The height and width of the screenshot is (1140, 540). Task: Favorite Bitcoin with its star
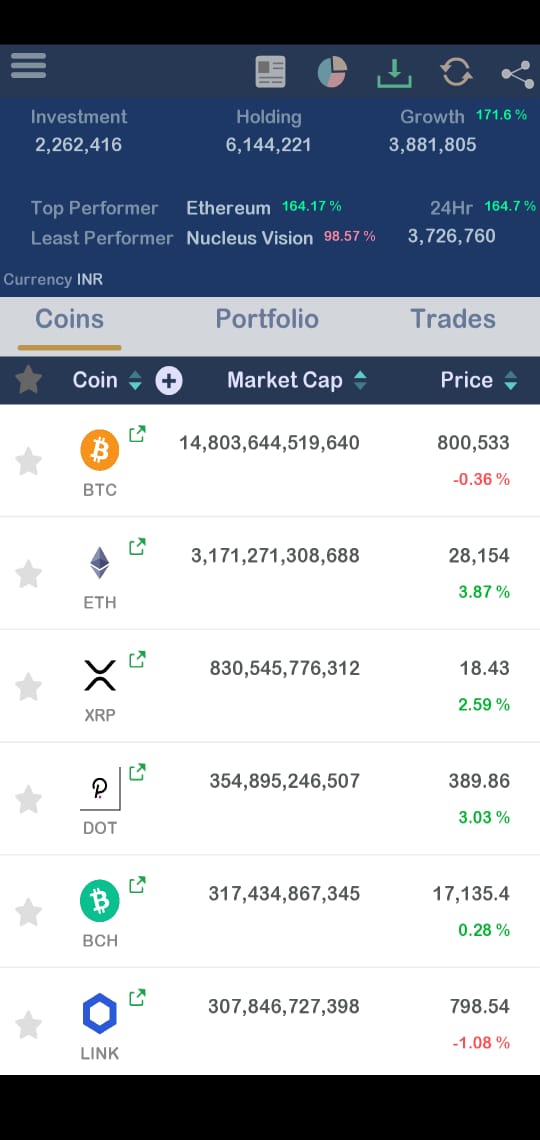pos(28,461)
